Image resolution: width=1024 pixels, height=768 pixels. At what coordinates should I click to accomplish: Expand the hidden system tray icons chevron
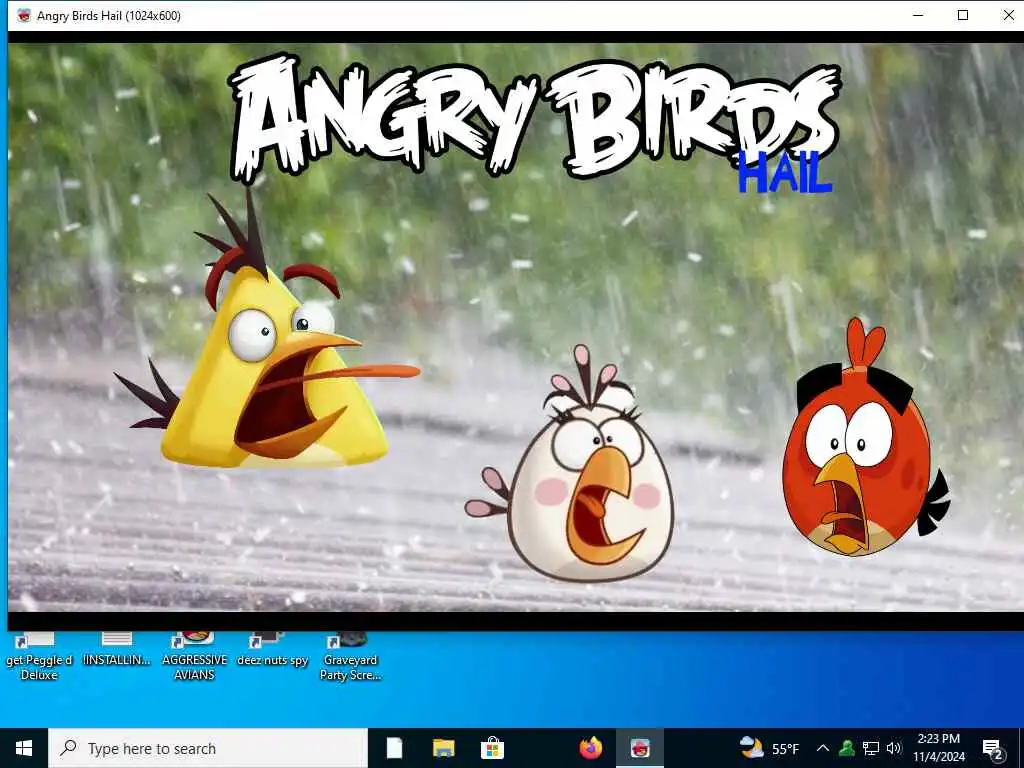pos(823,748)
